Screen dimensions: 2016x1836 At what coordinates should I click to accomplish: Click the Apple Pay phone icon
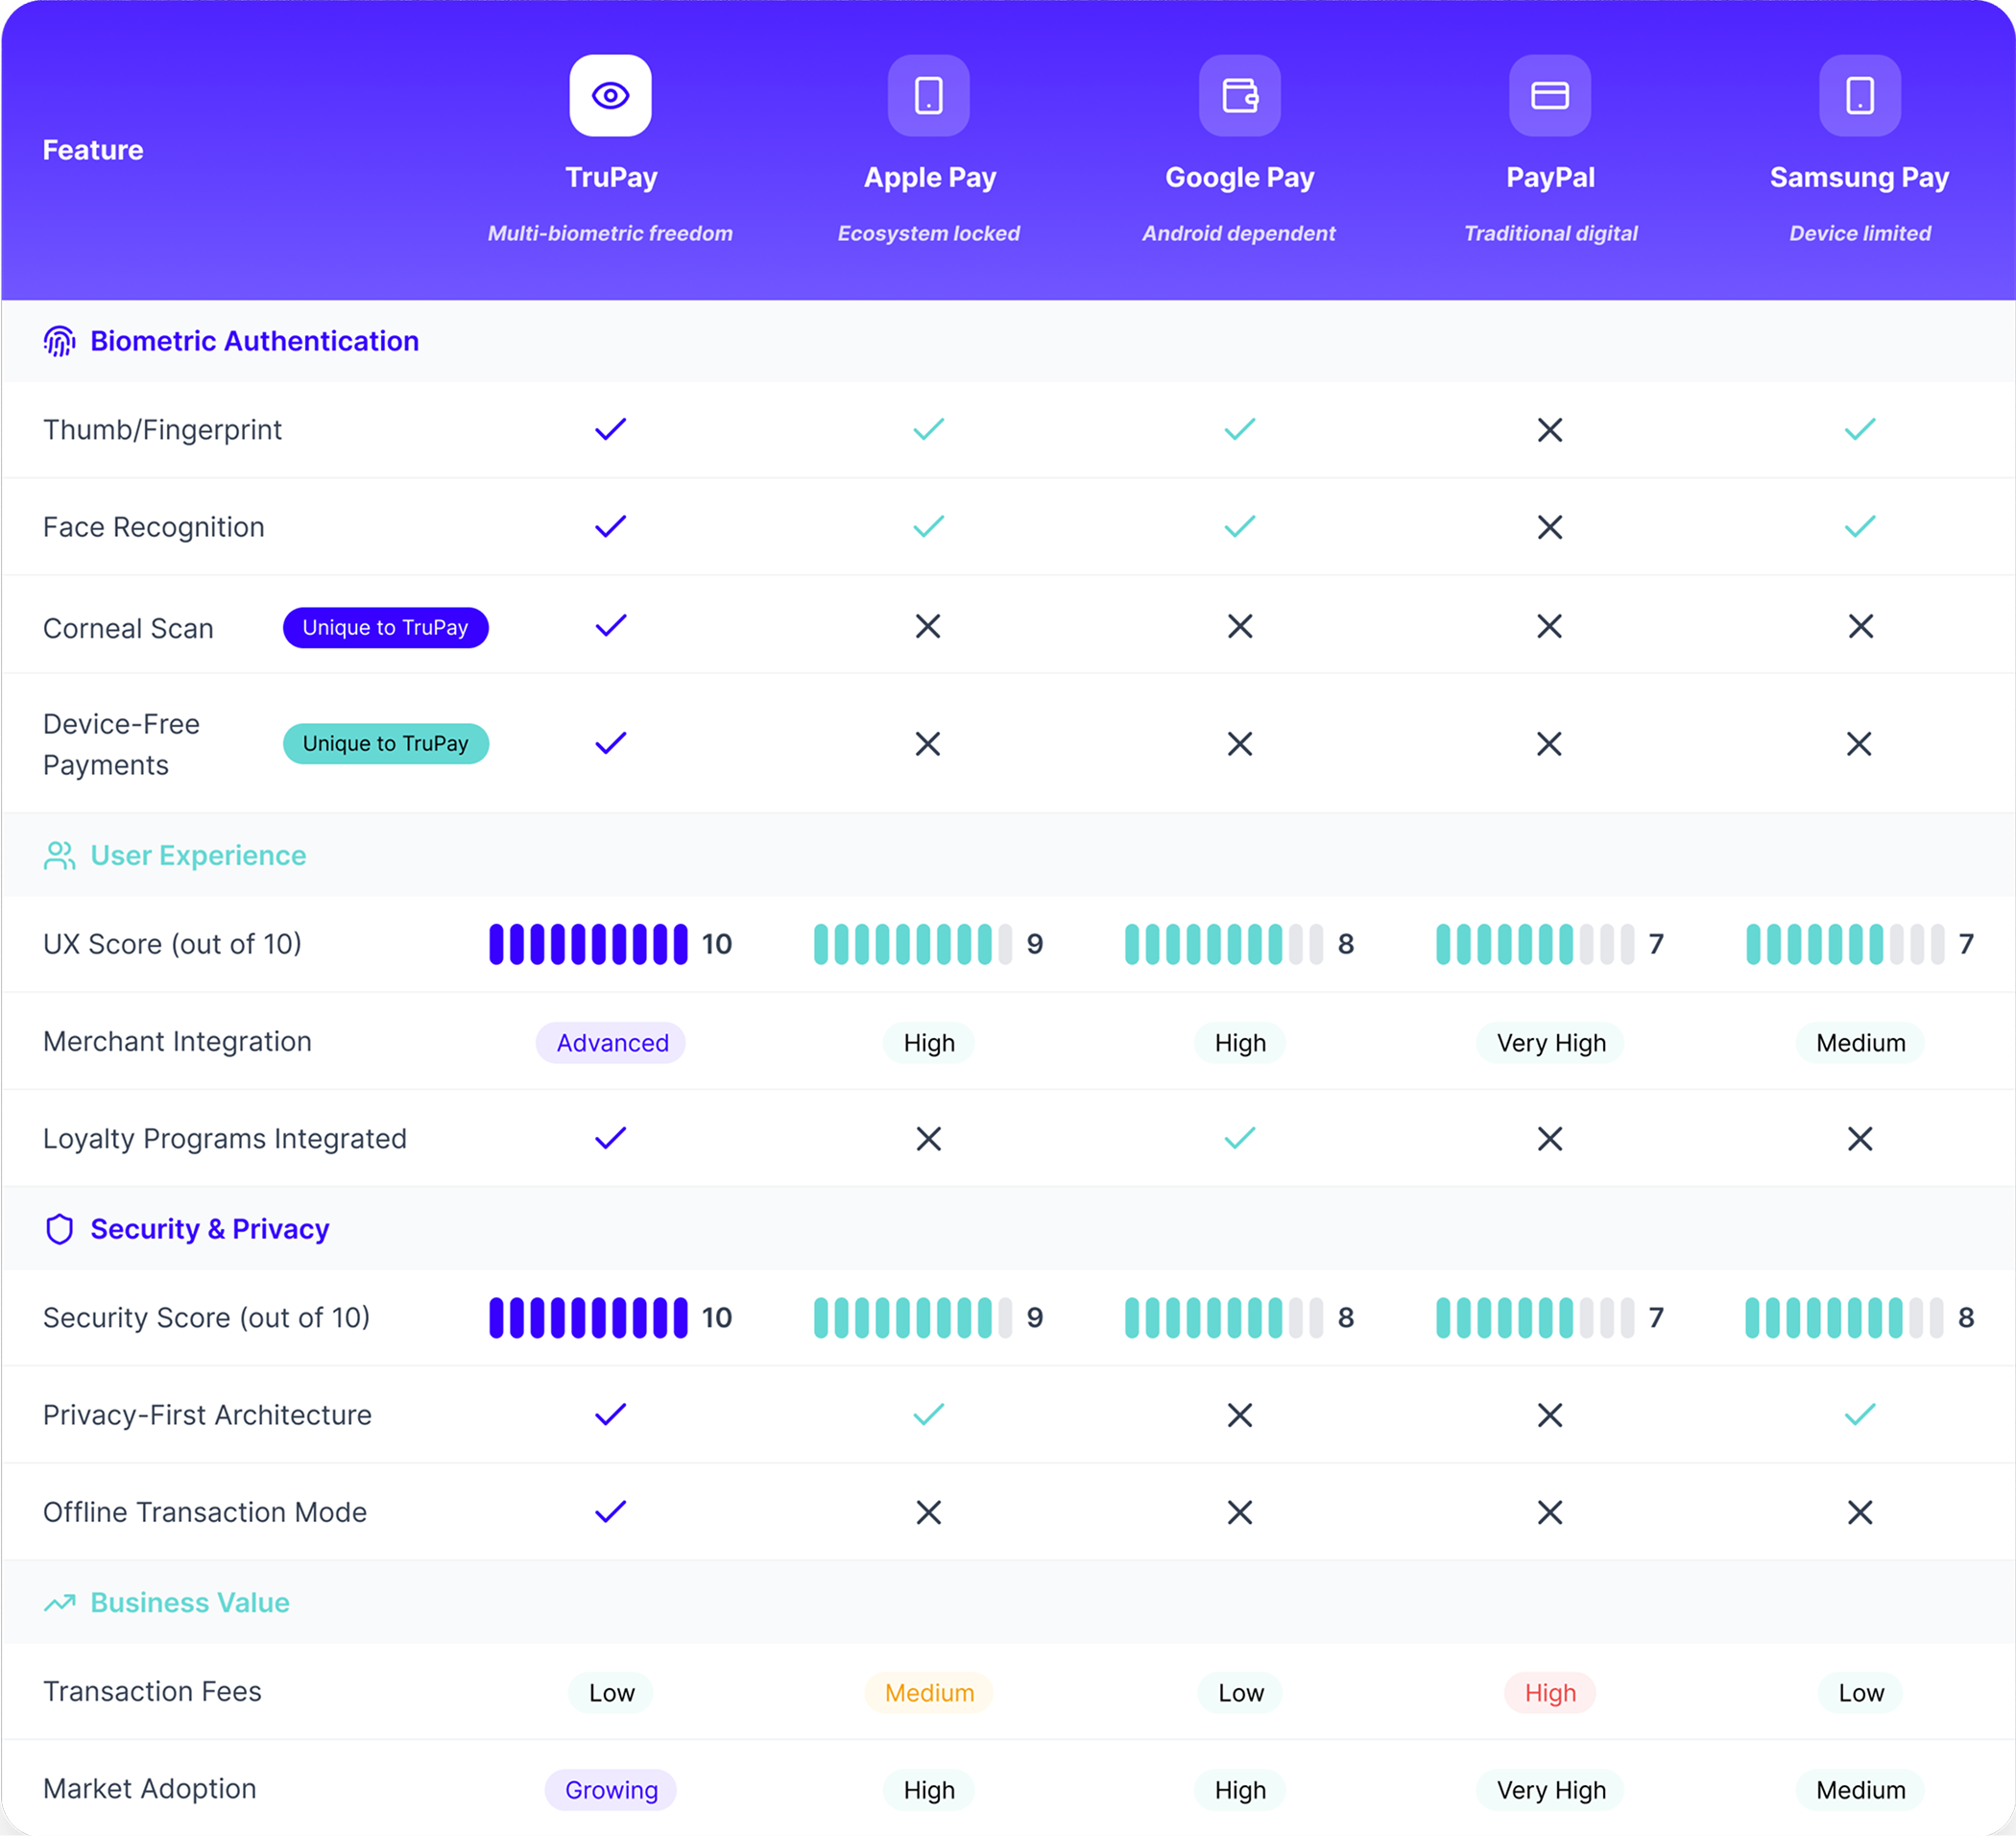928,95
